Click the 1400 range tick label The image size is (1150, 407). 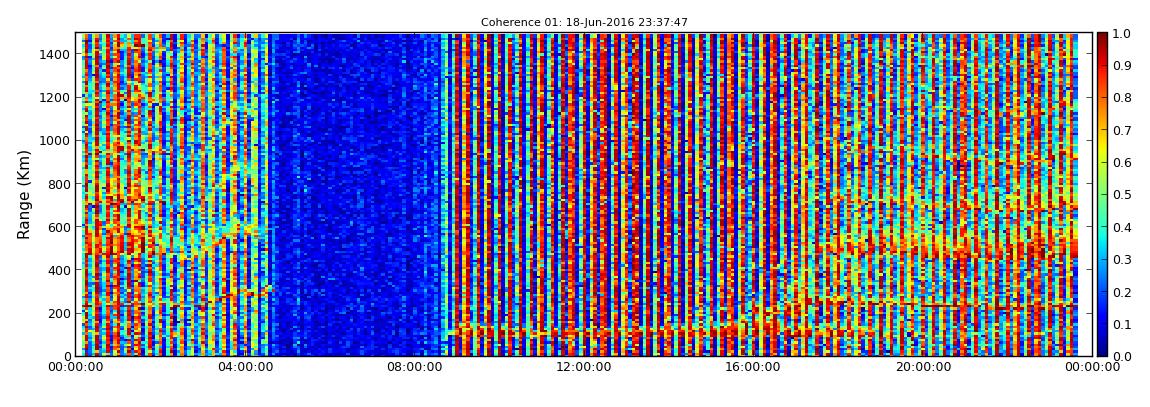56,54
